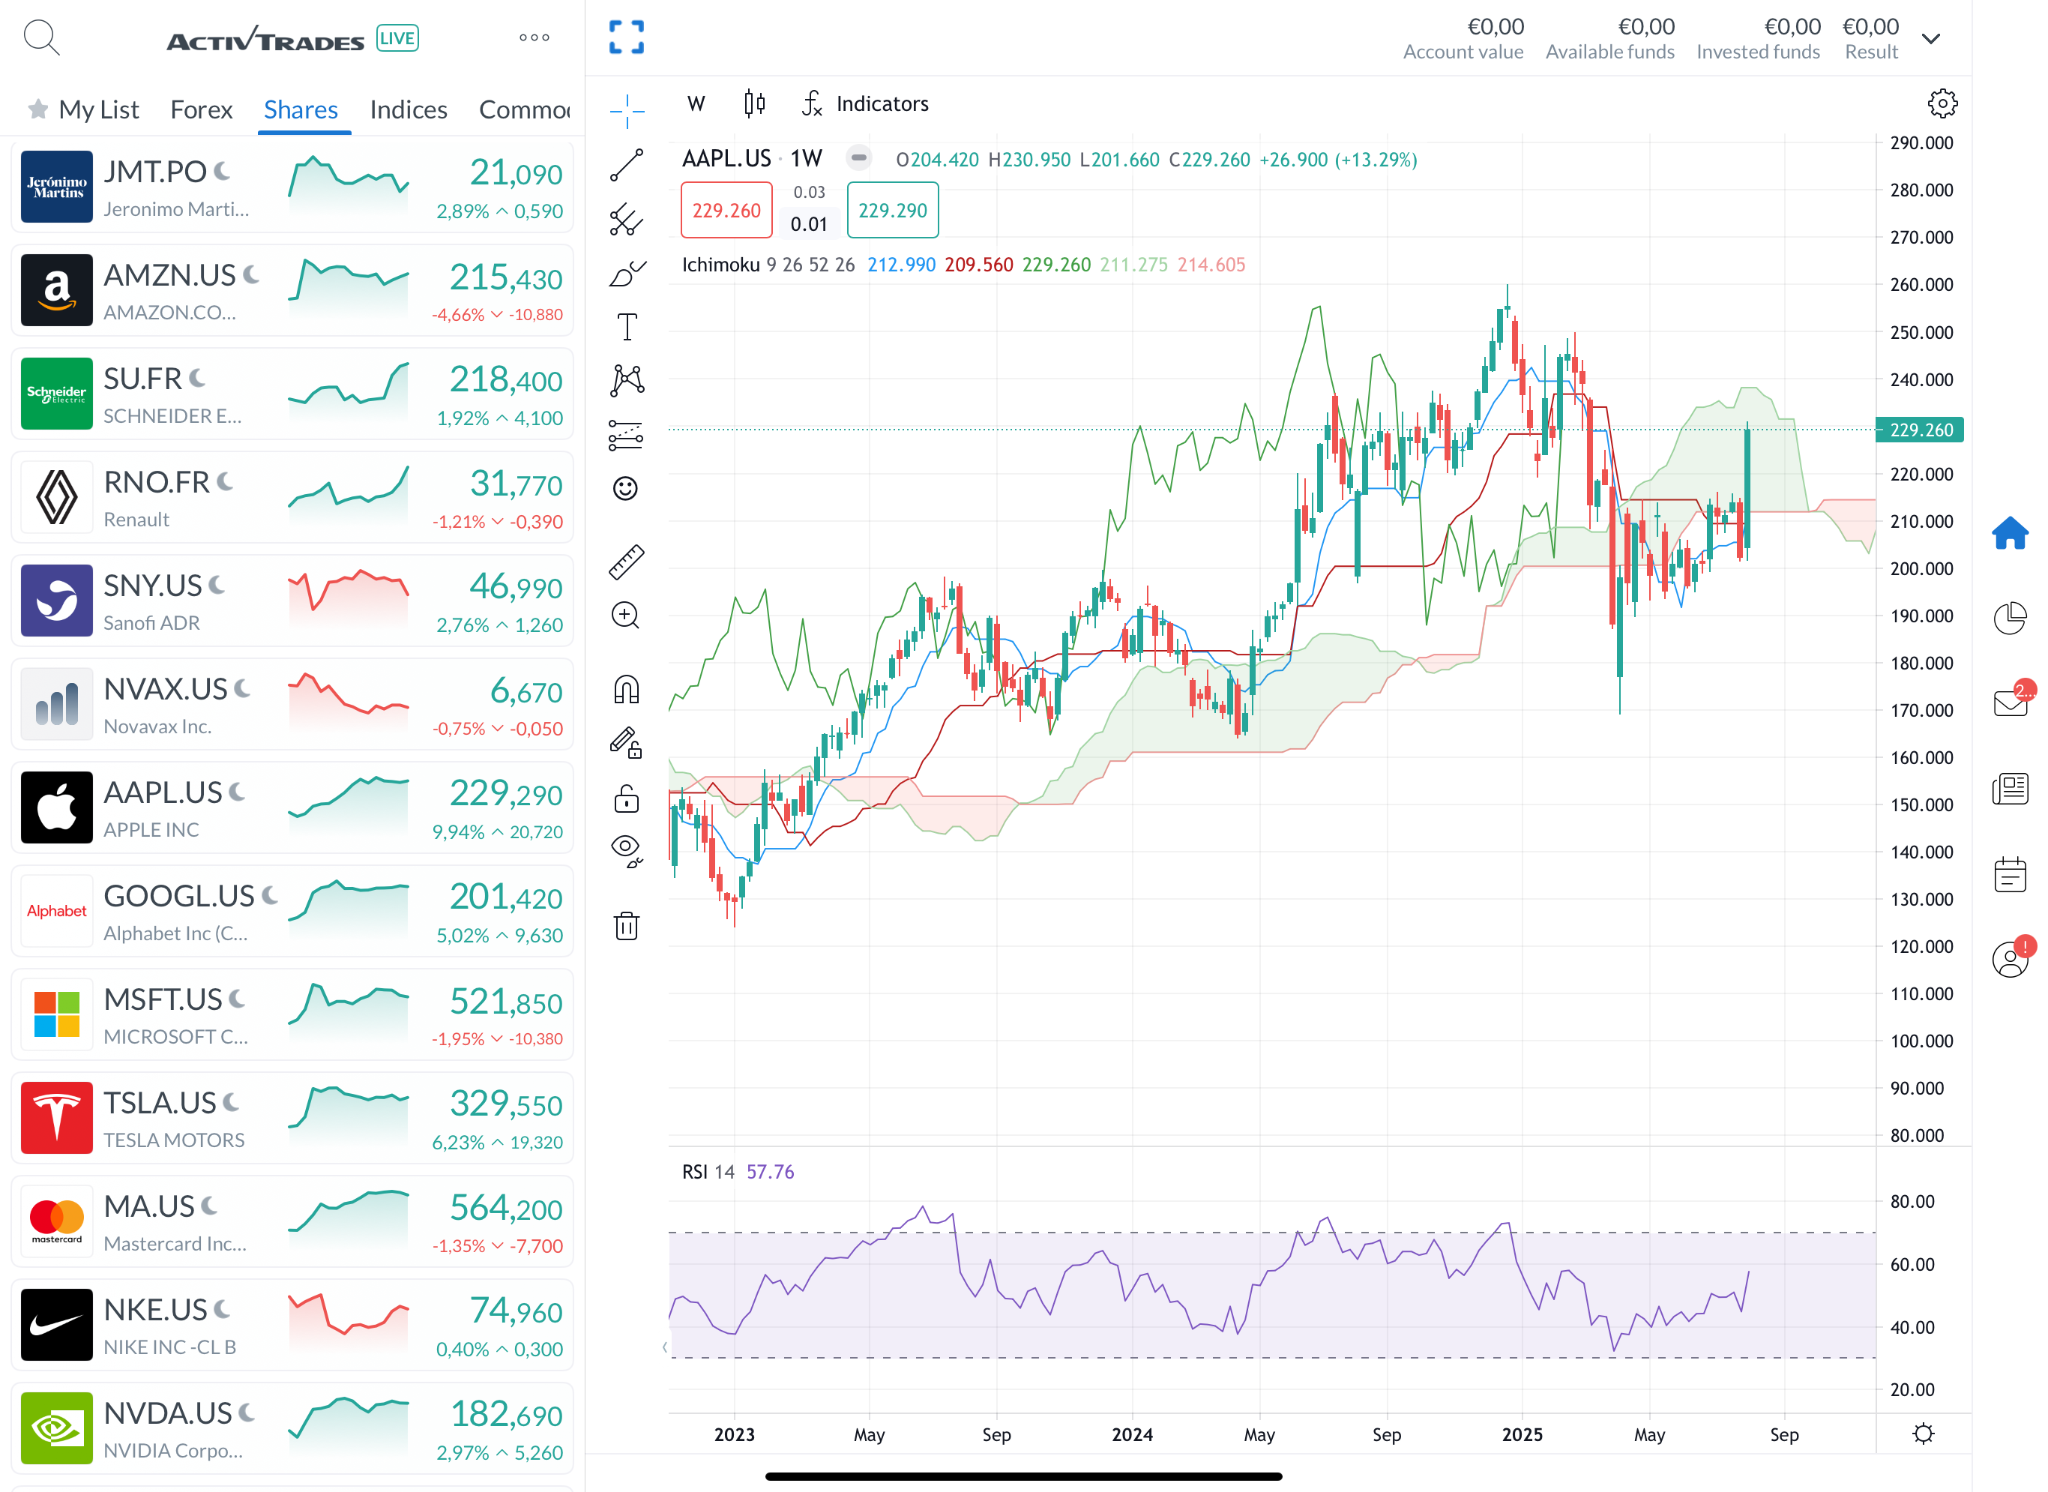Select NVDA.US Nvidia row
The height and width of the screenshot is (1492, 2048).
292,1429
